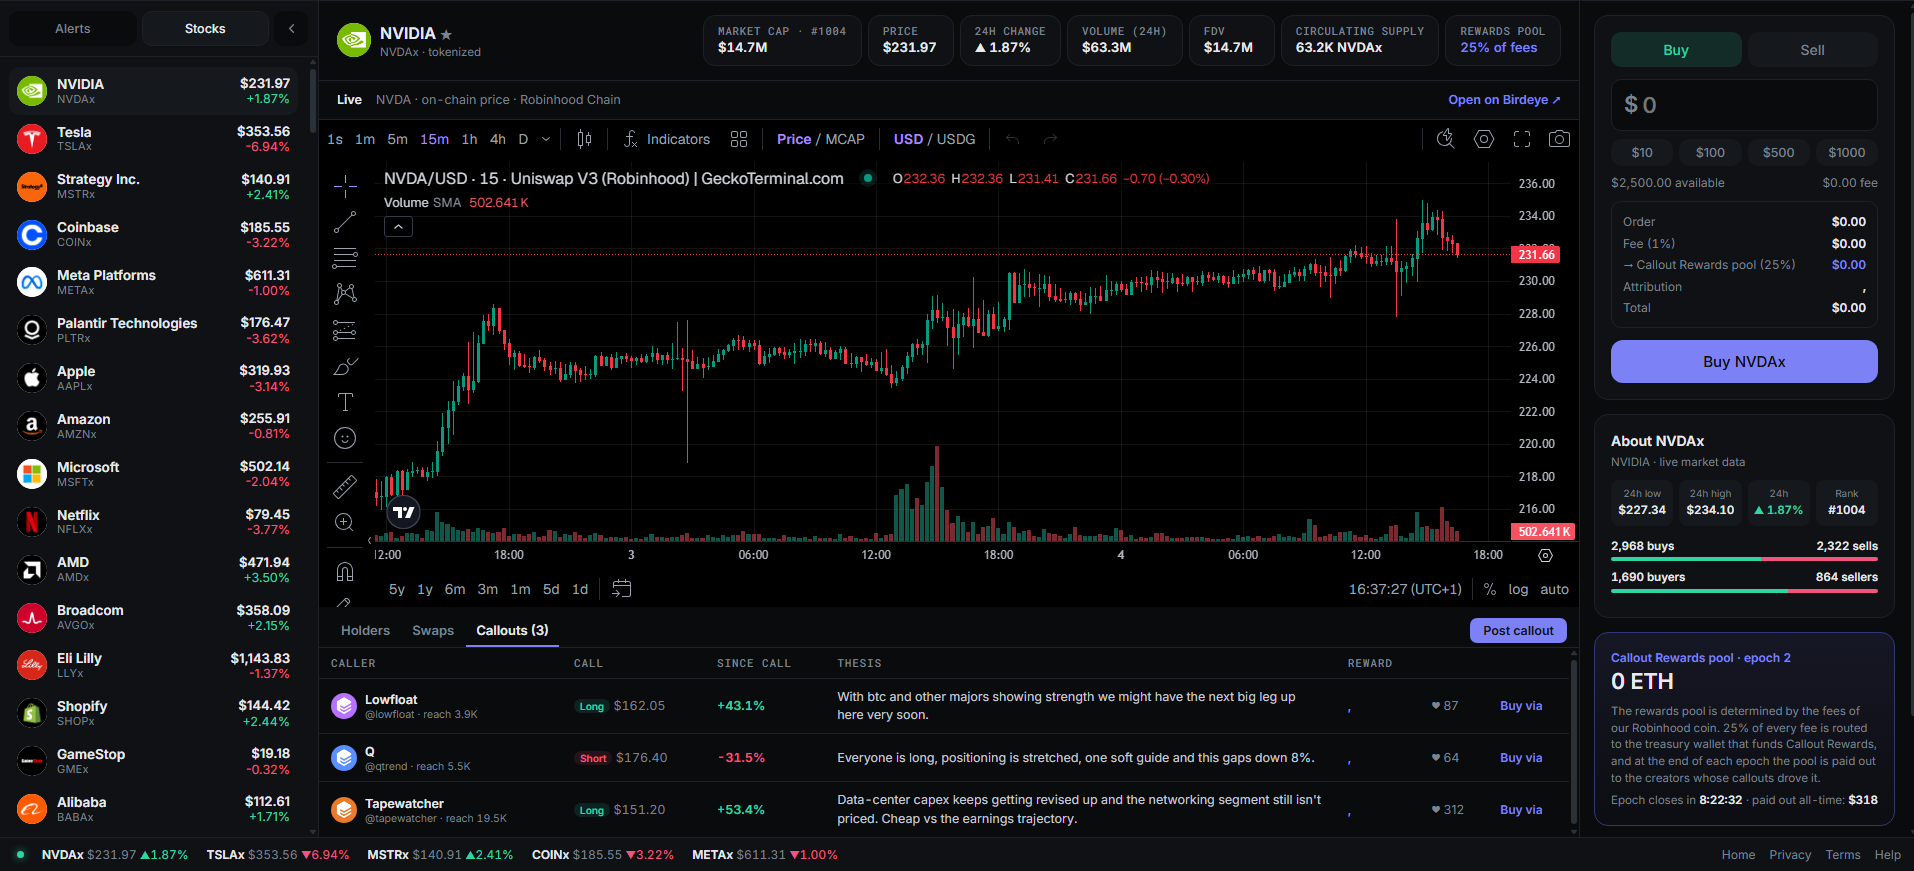This screenshot has width=1914, height=871.
Task: Select the Callouts (3) tab
Action: (x=512, y=630)
